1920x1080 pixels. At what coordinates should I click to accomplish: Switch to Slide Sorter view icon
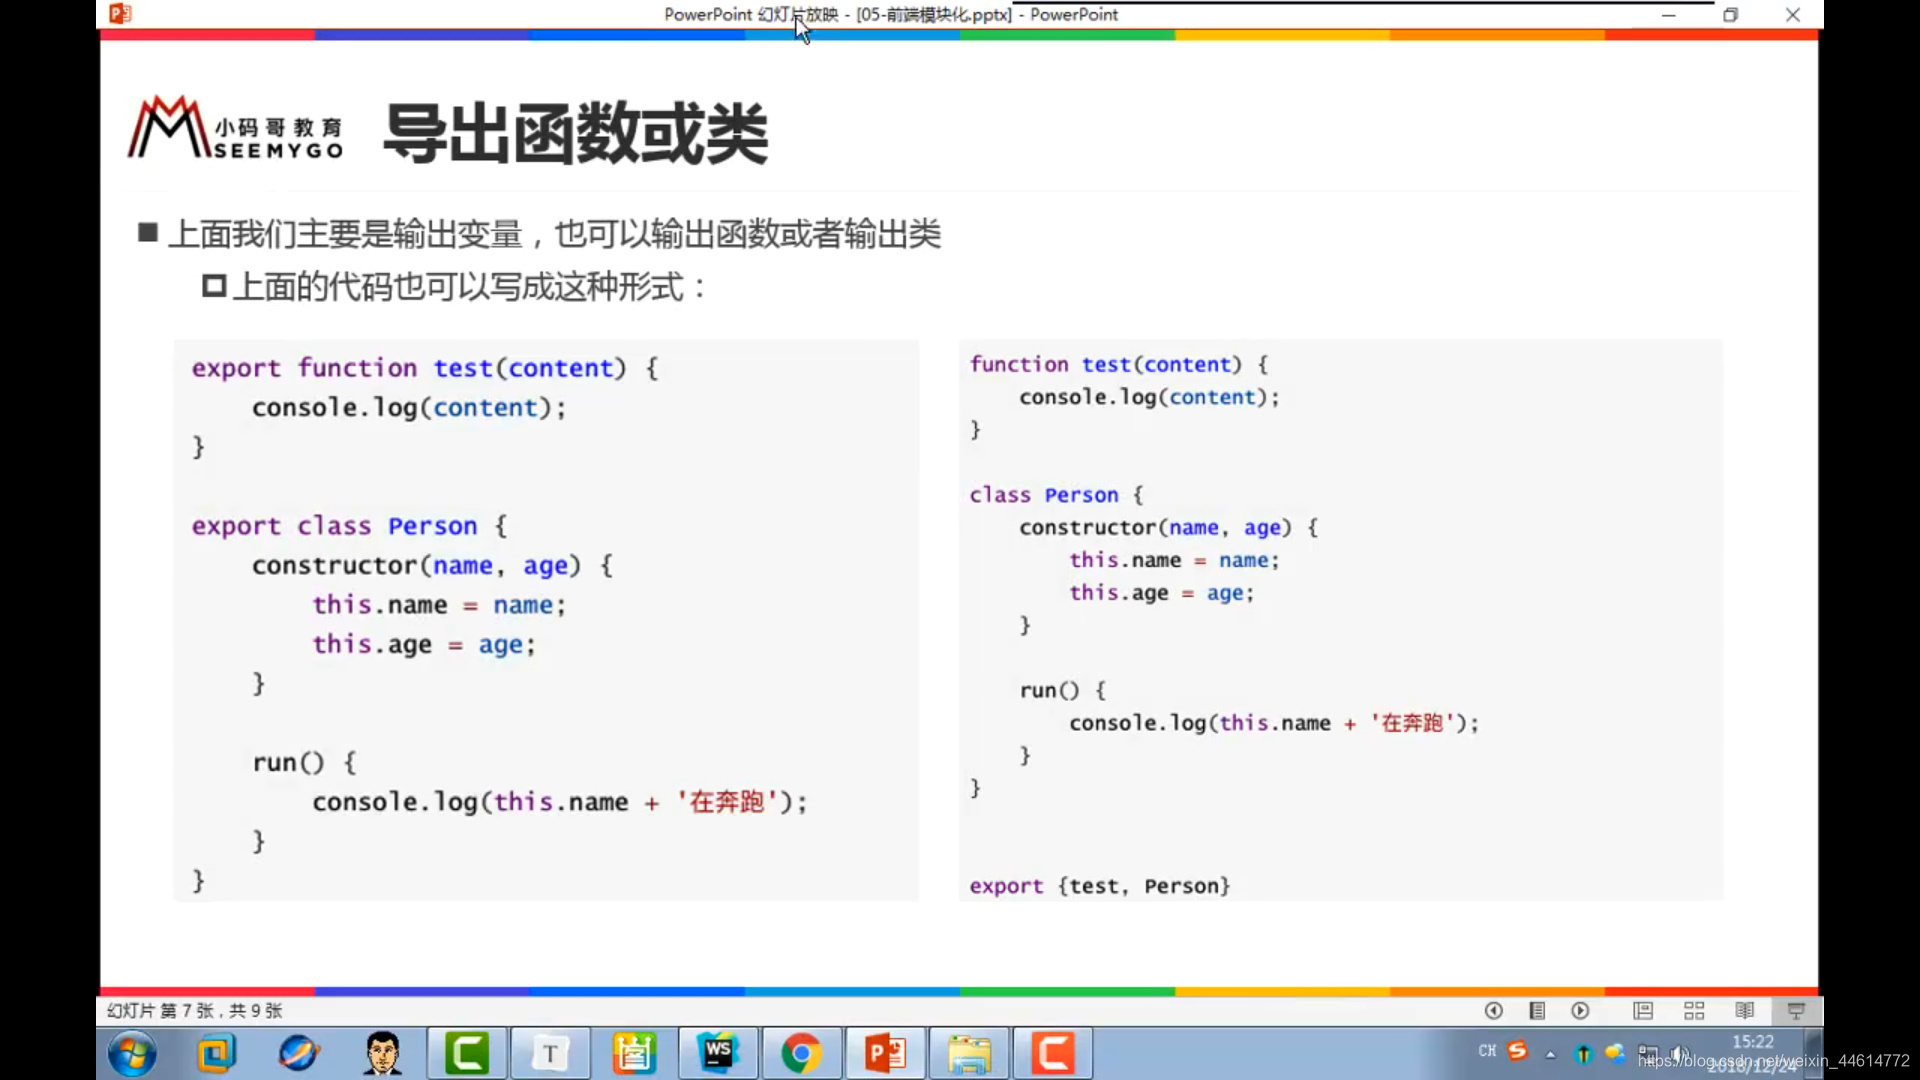[x=1694, y=1011]
